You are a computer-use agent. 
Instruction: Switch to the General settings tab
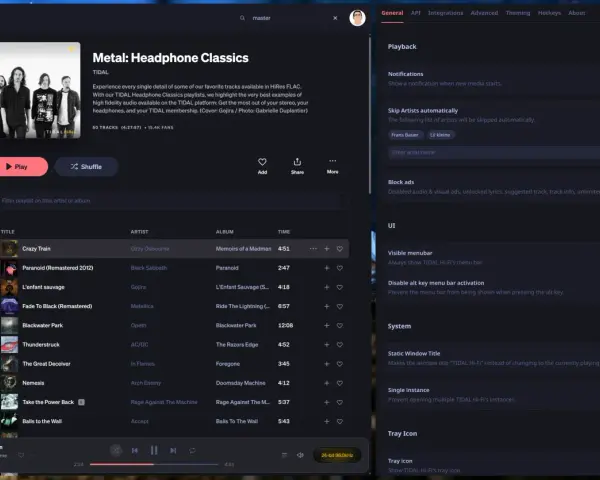[x=392, y=13]
